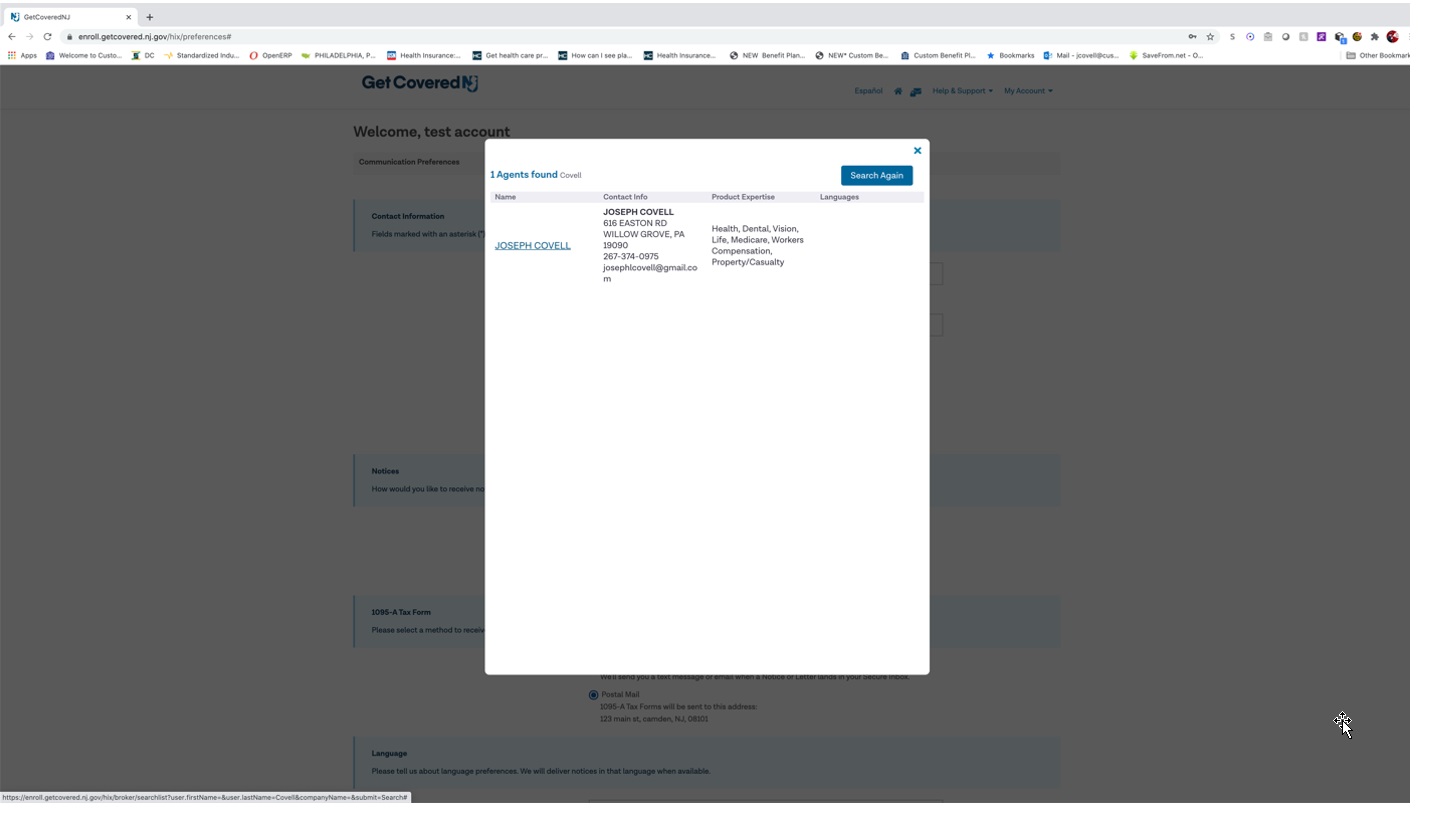
Task: Open the SaveFrom.net bookmark
Action: [1166, 56]
